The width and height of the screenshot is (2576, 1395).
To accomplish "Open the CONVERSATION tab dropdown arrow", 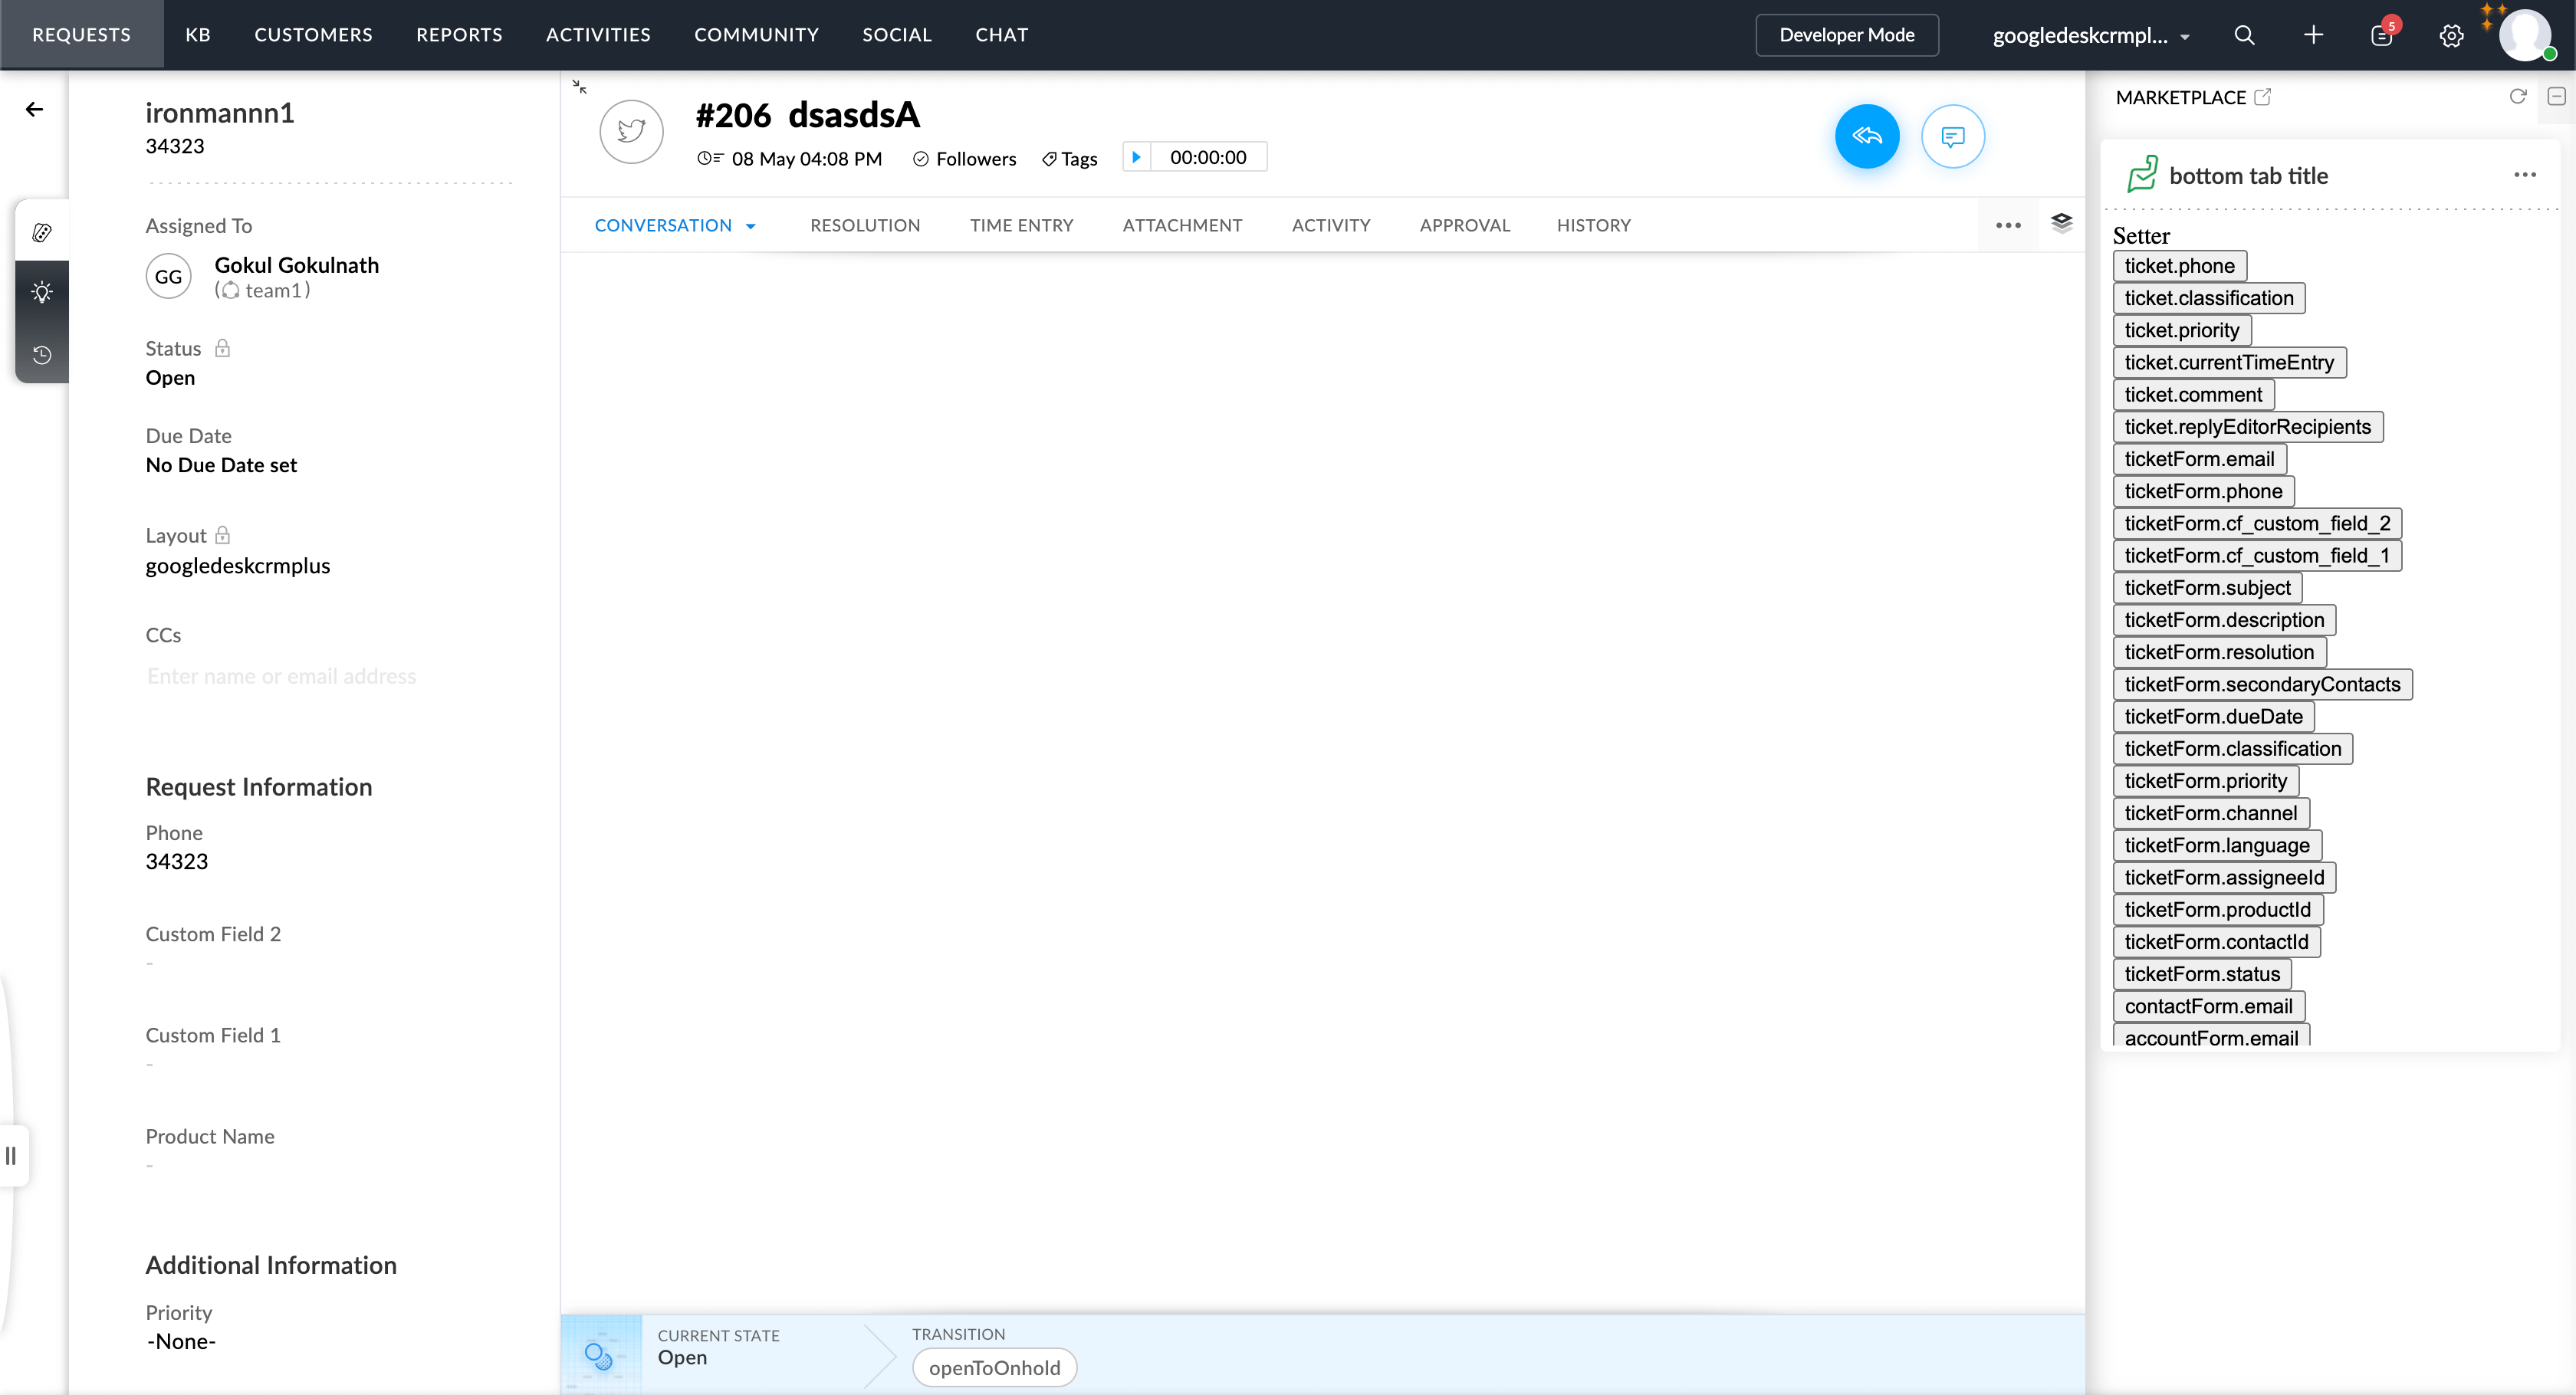I will 751,226.
